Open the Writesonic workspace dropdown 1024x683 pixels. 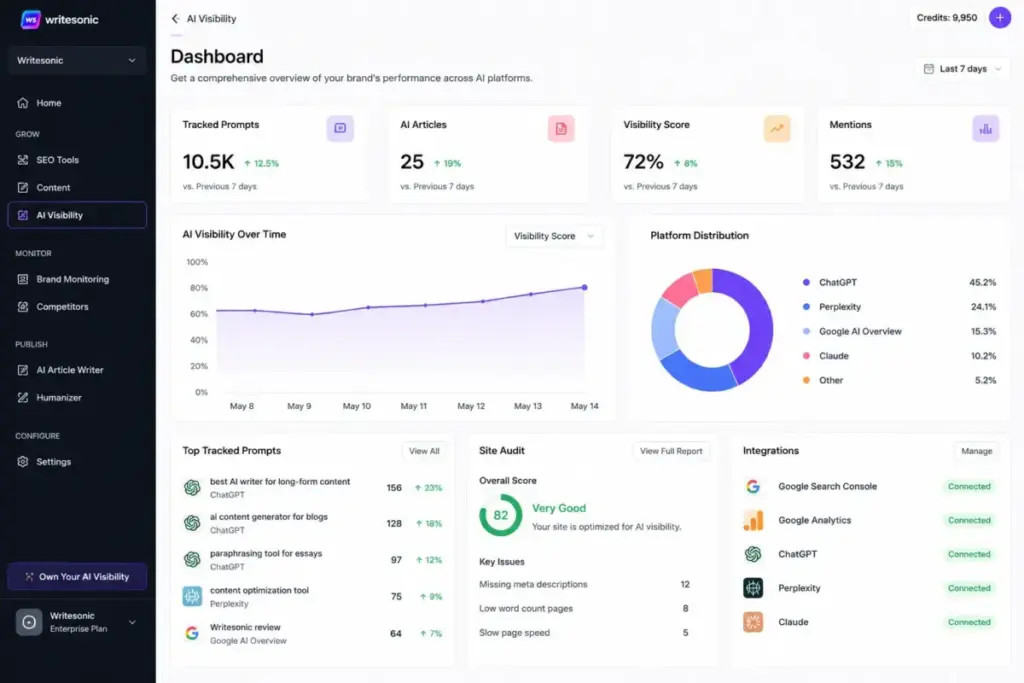pos(77,60)
